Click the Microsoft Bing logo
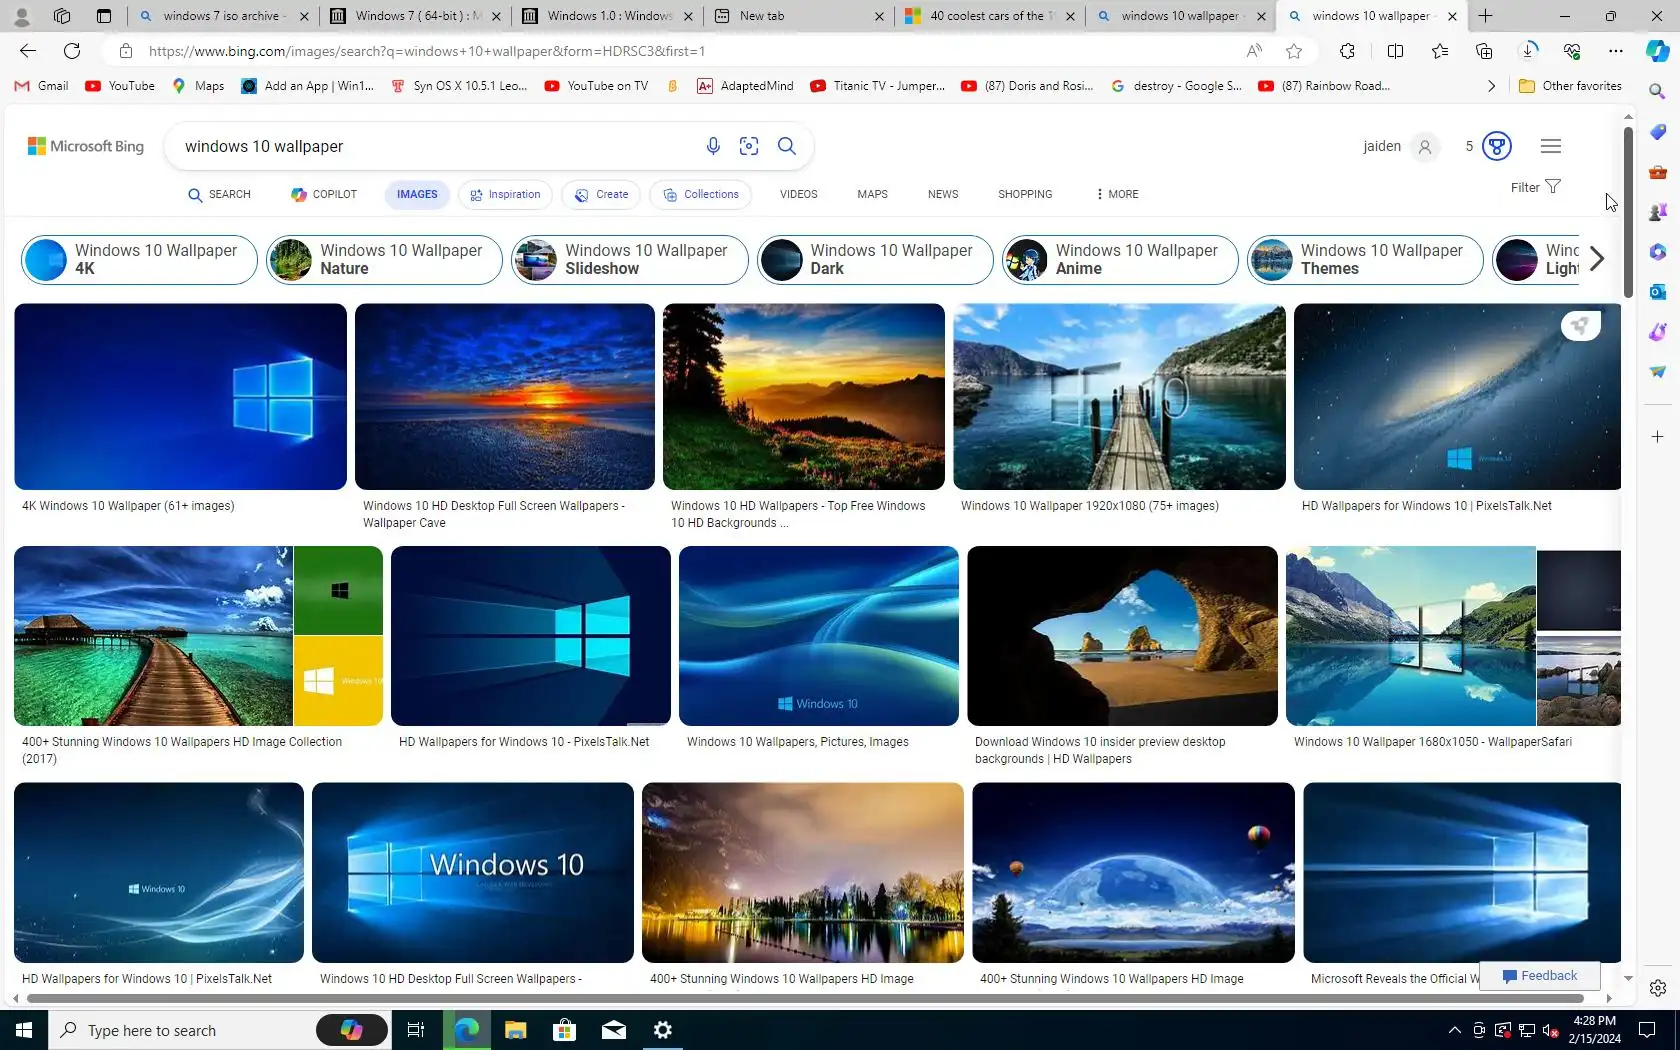Screen dimensions: 1680x1050 tap(86, 146)
